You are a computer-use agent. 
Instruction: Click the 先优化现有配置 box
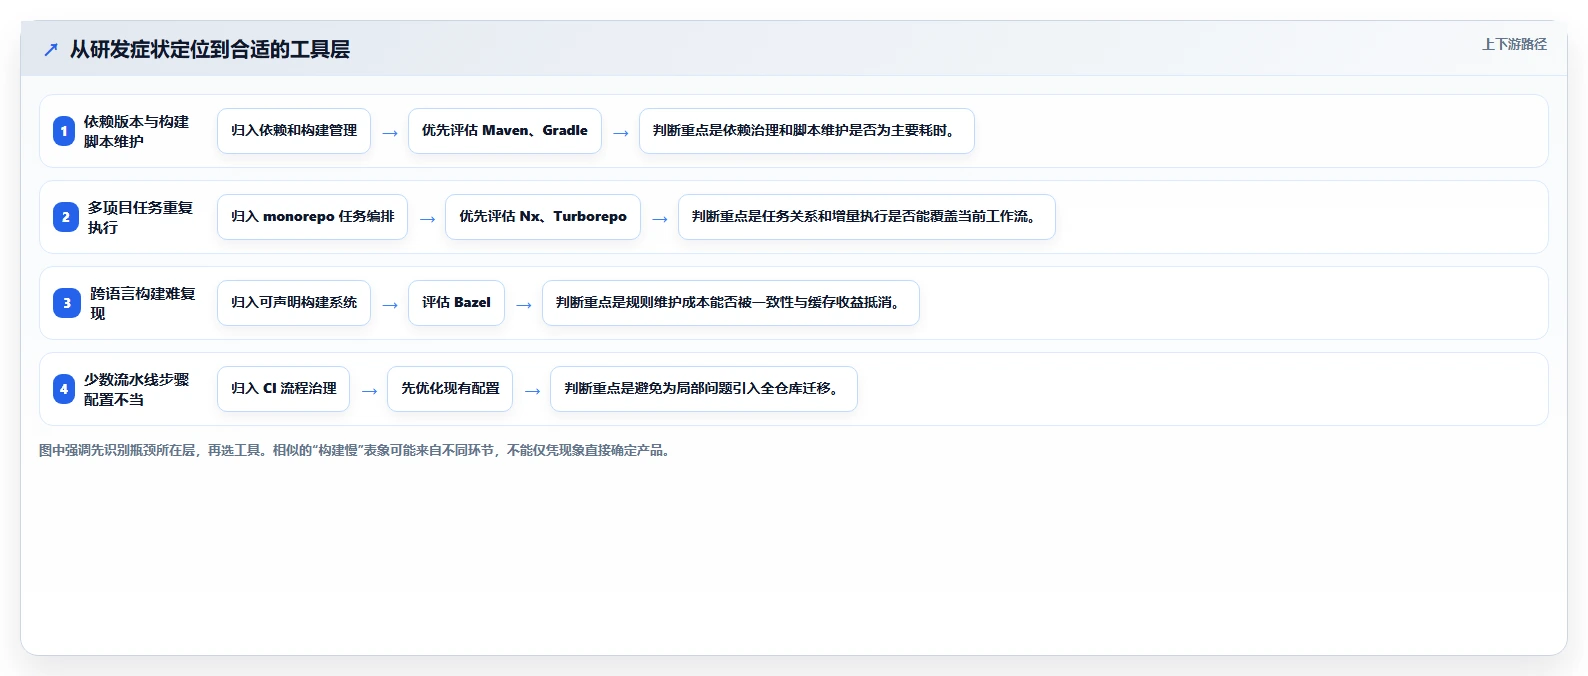point(450,389)
